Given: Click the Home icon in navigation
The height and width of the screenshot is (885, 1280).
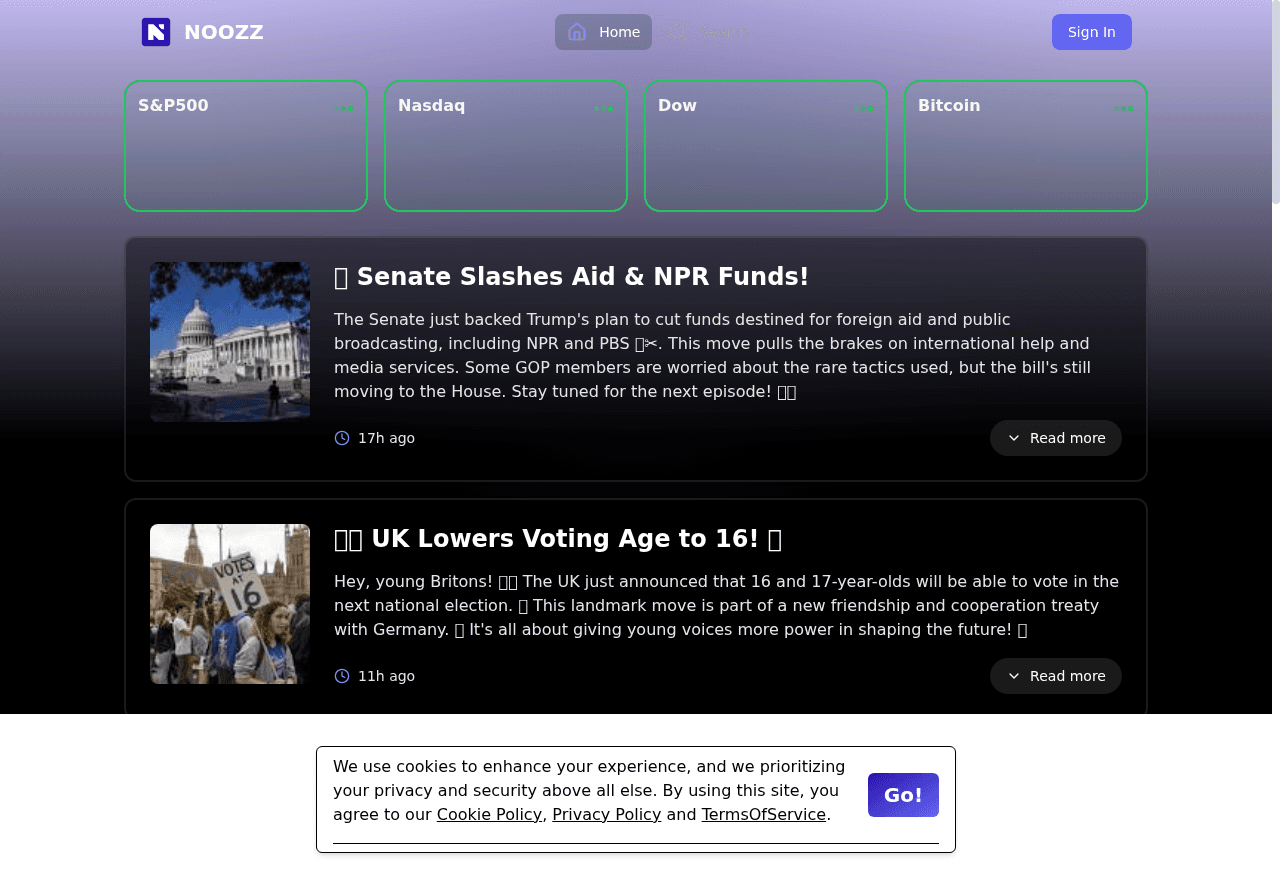Looking at the screenshot, I should point(577,32).
